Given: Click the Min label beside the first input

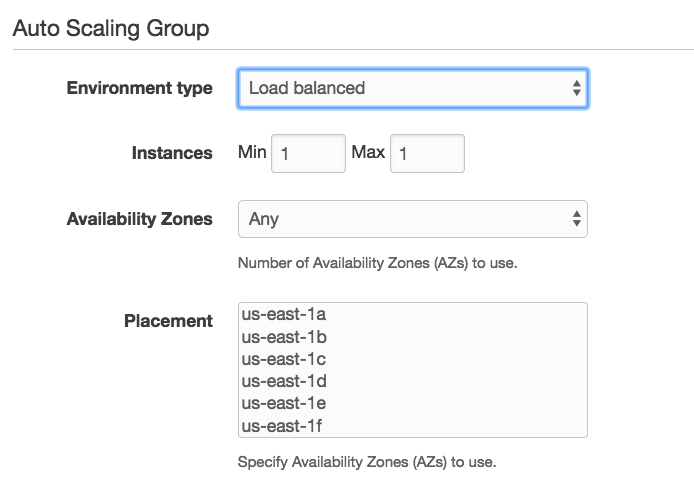Looking at the screenshot, I should (252, 152).
